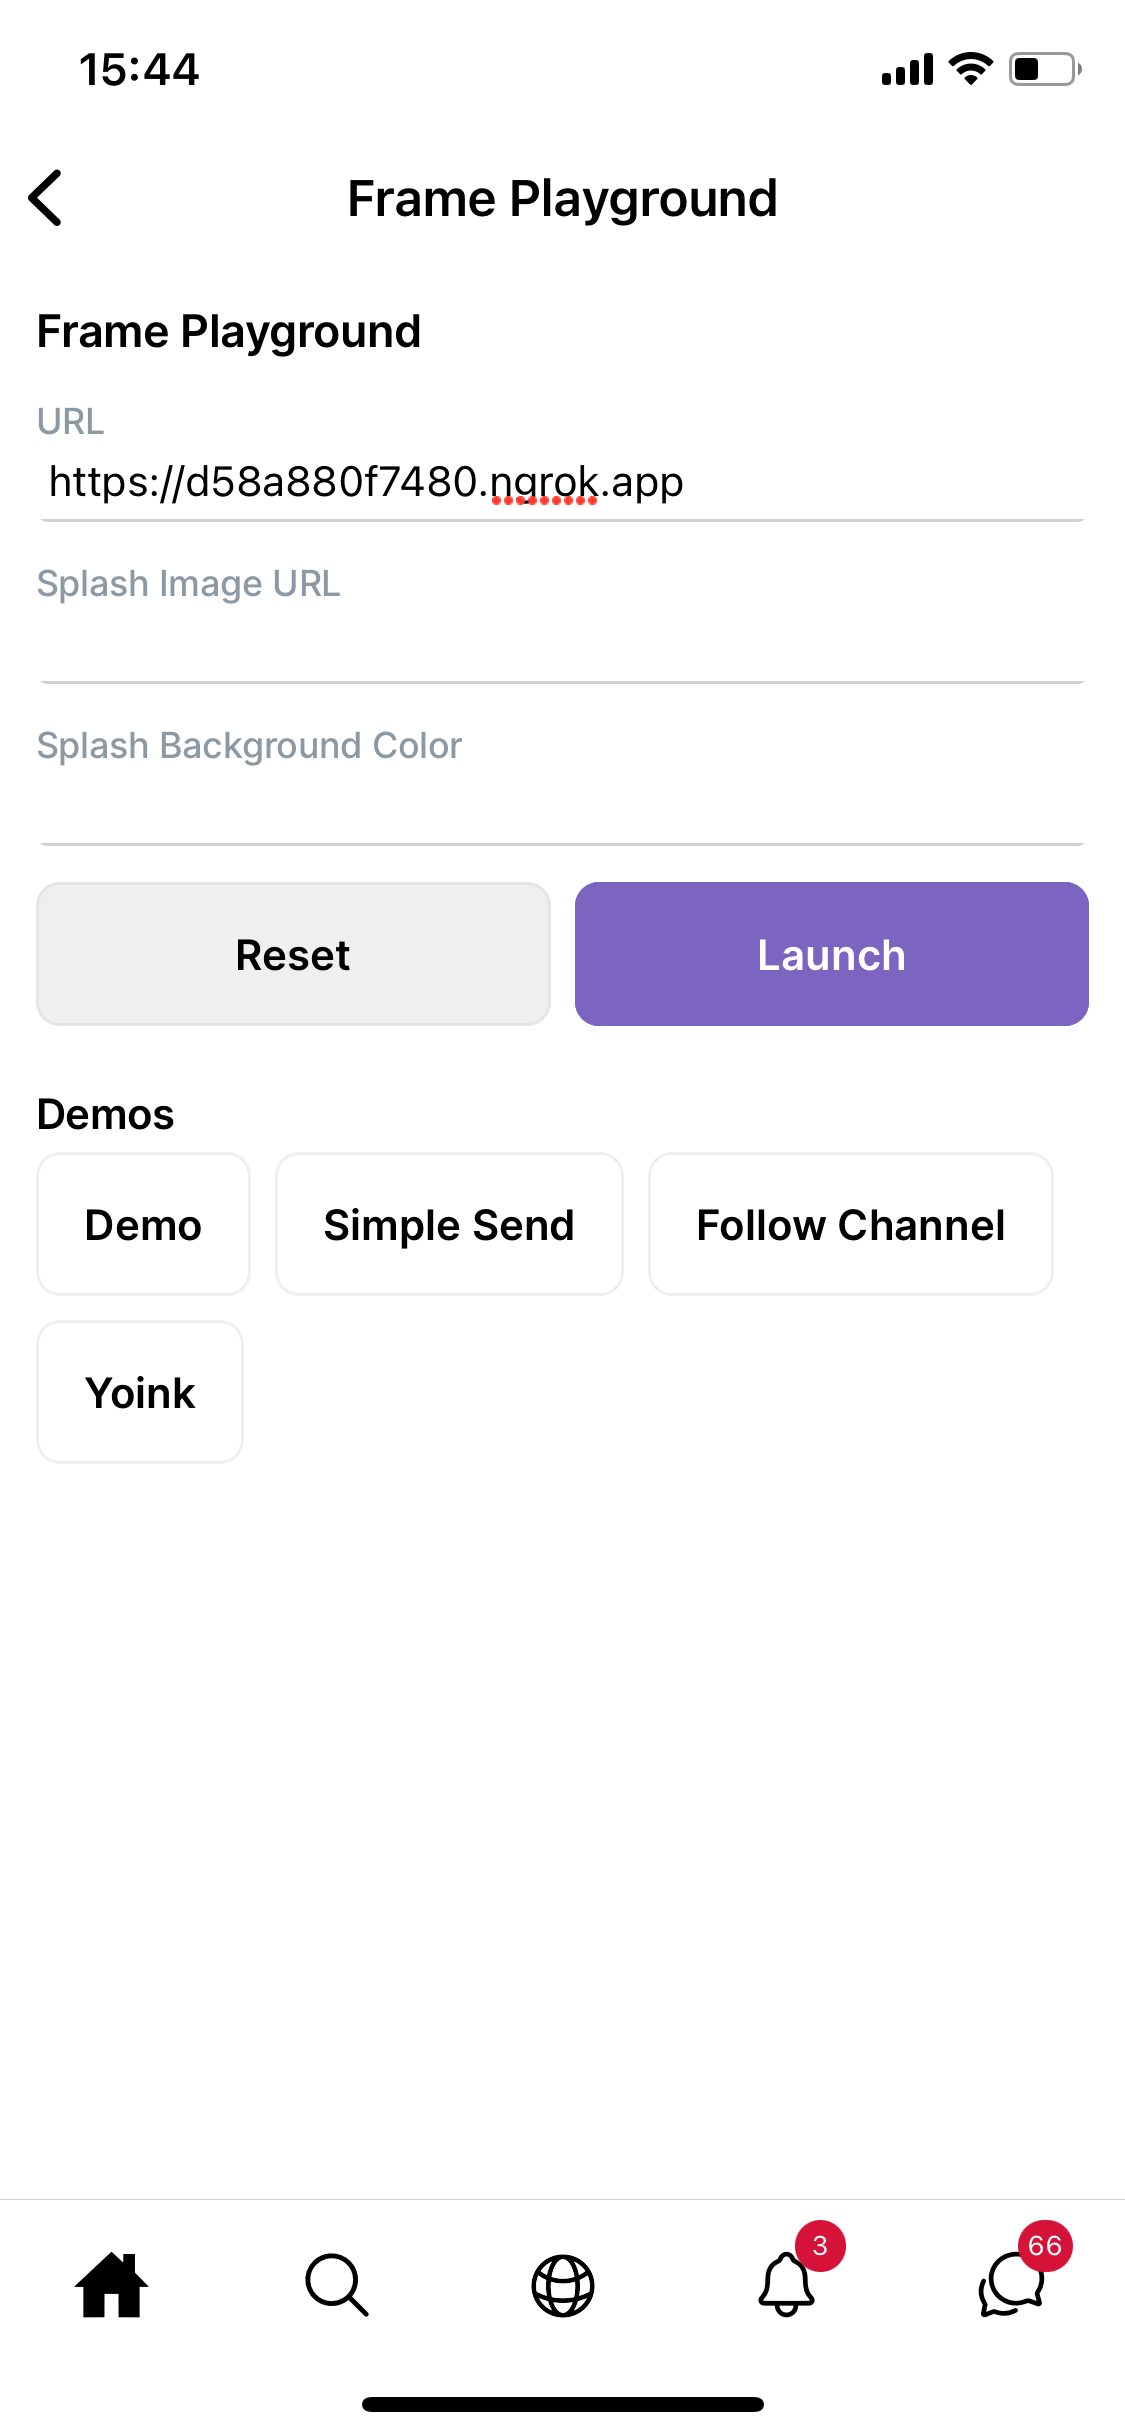
Task: Tap the Wi-Fi status icon
Action: click(970, 69)
